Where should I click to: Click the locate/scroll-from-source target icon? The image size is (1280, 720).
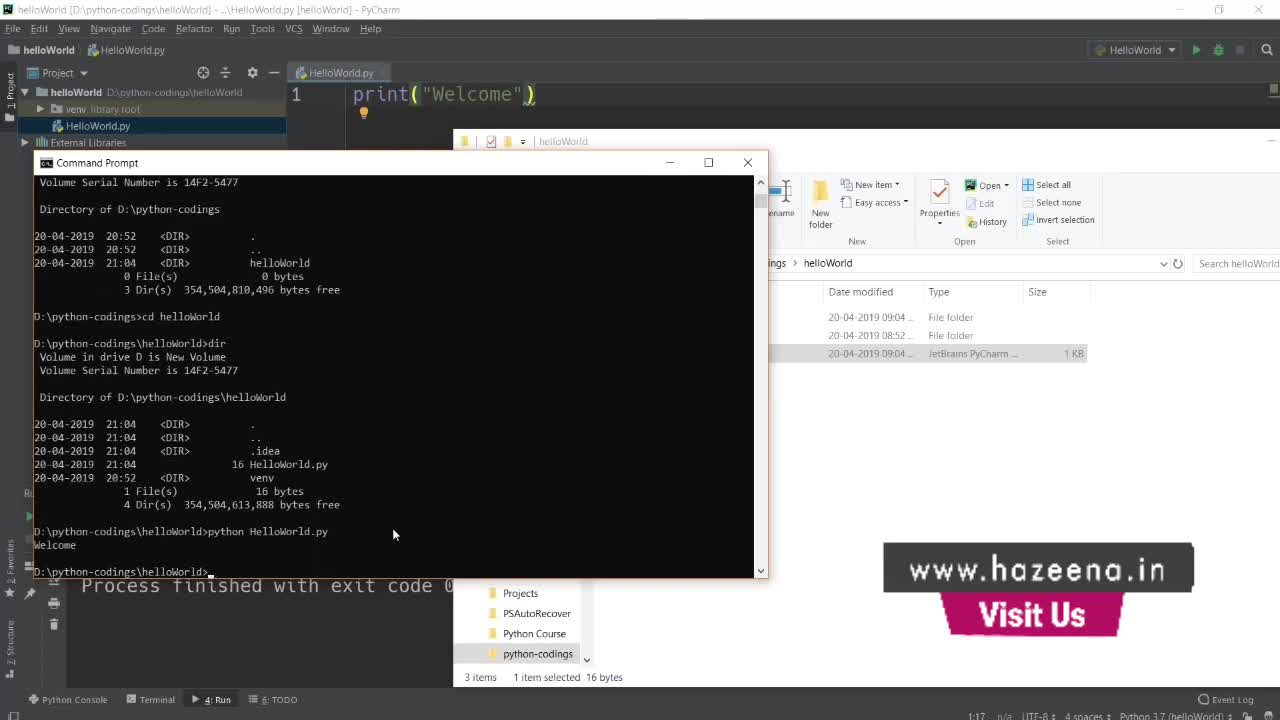pos(203,73)
